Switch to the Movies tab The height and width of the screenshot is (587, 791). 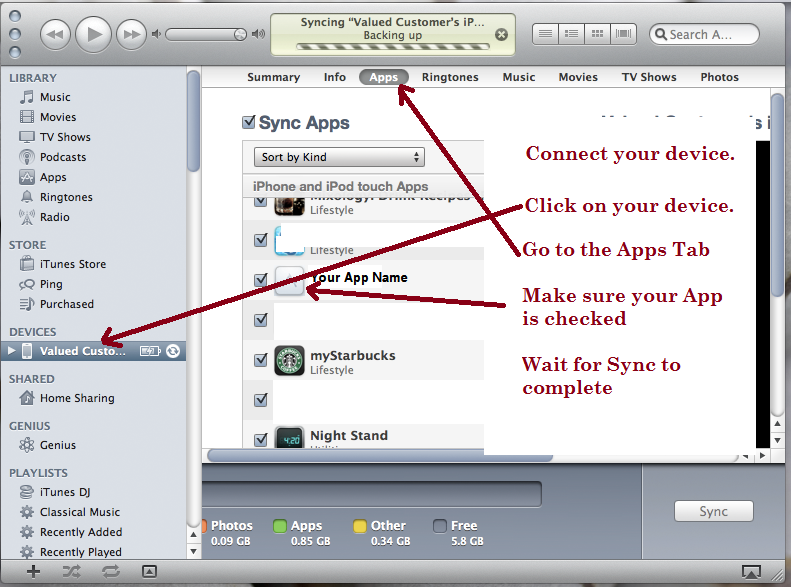[578, 77]
